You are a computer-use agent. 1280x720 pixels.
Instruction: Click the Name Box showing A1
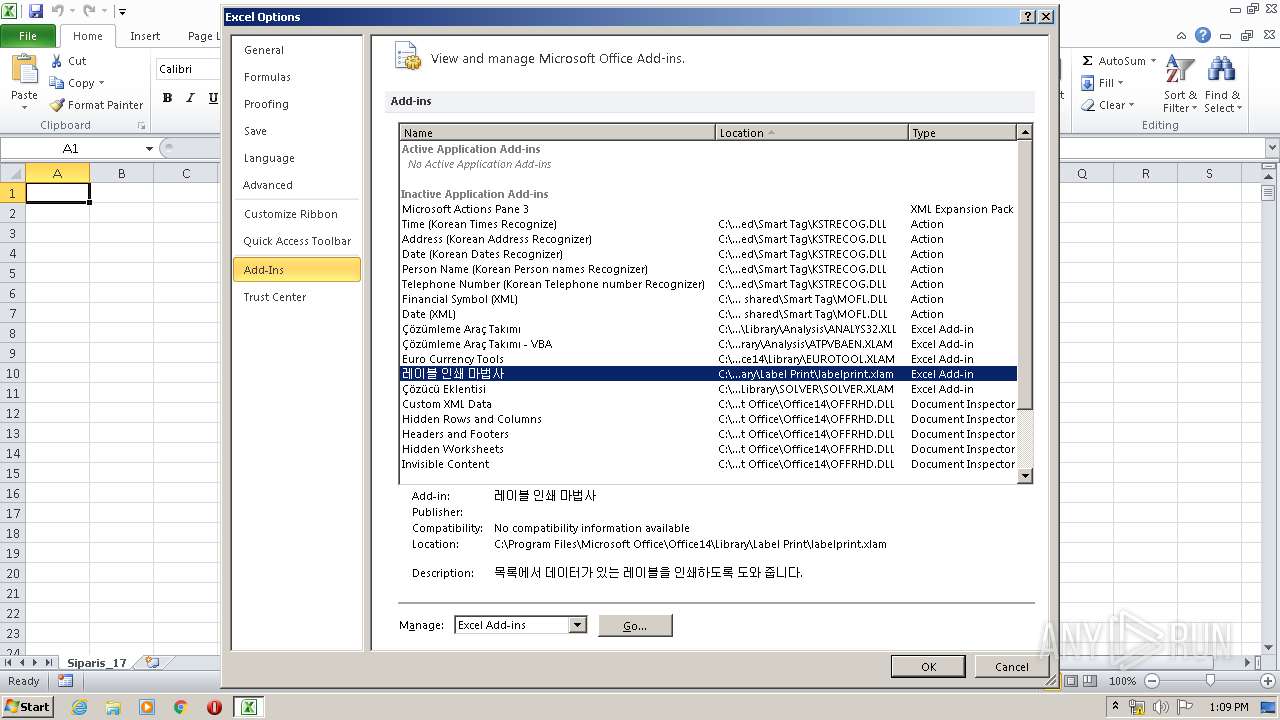(x=71, y=149)
